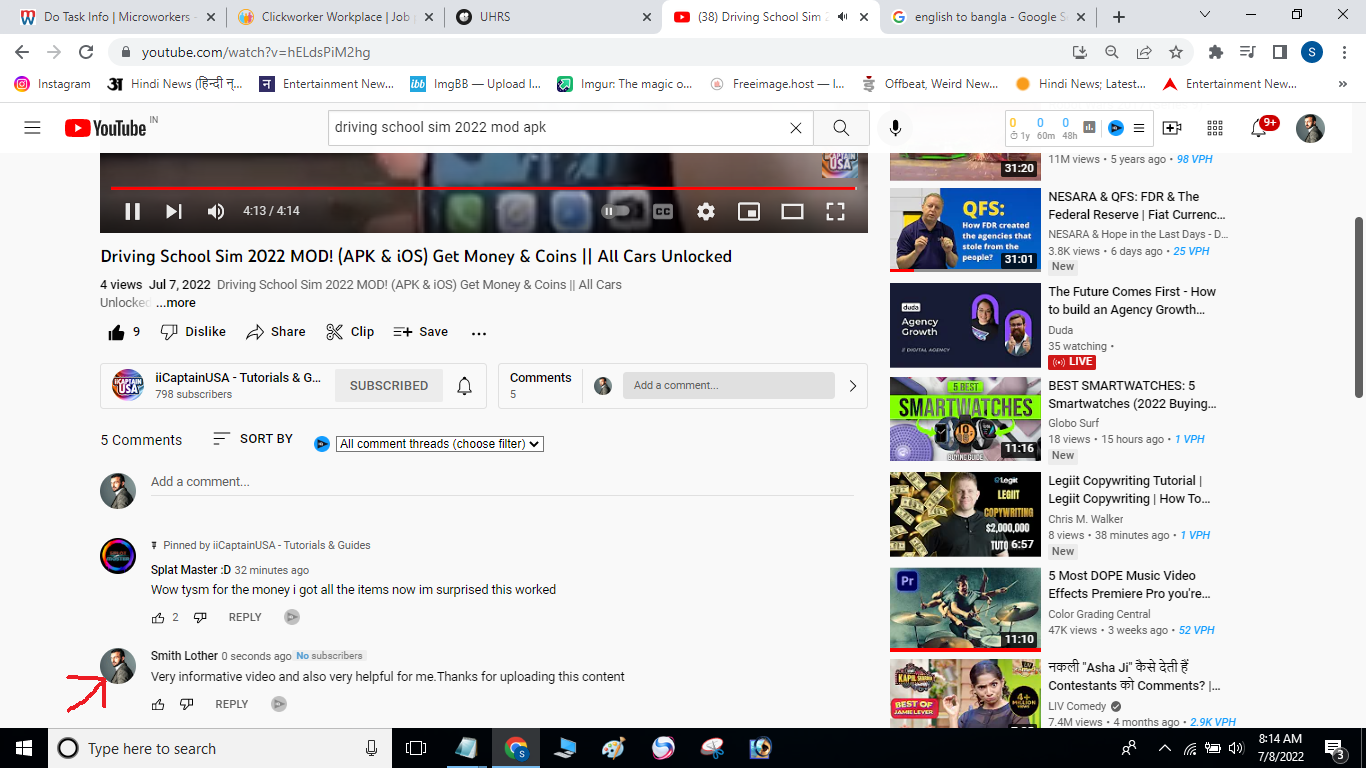The height and width of the screenshot is (768, 1366).
Task: Toggle closed captions with the CC button
Action: (x=663, y=211)
